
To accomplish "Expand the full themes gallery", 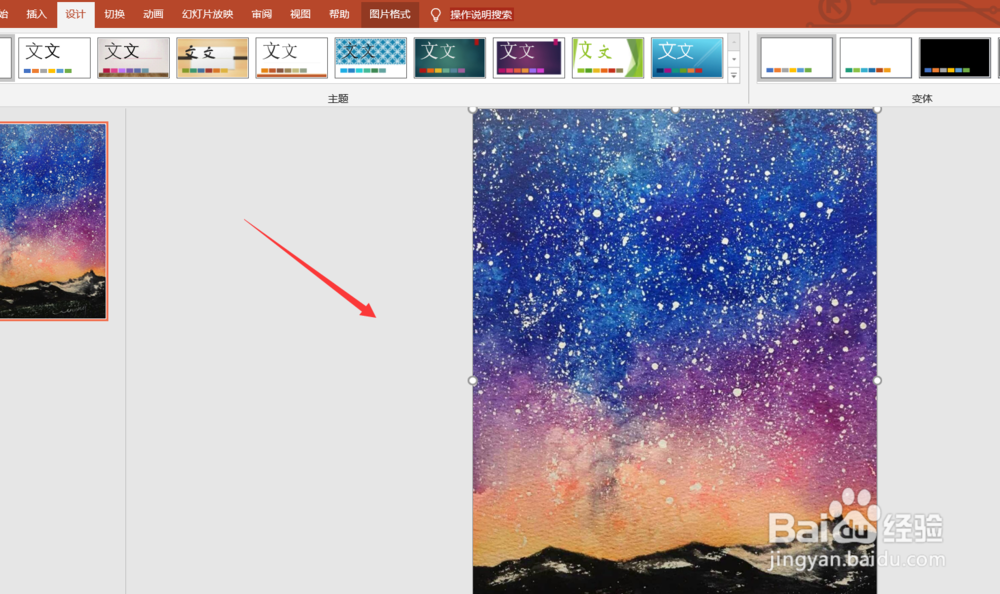I will pyautogui.click(x=734, y=75).
